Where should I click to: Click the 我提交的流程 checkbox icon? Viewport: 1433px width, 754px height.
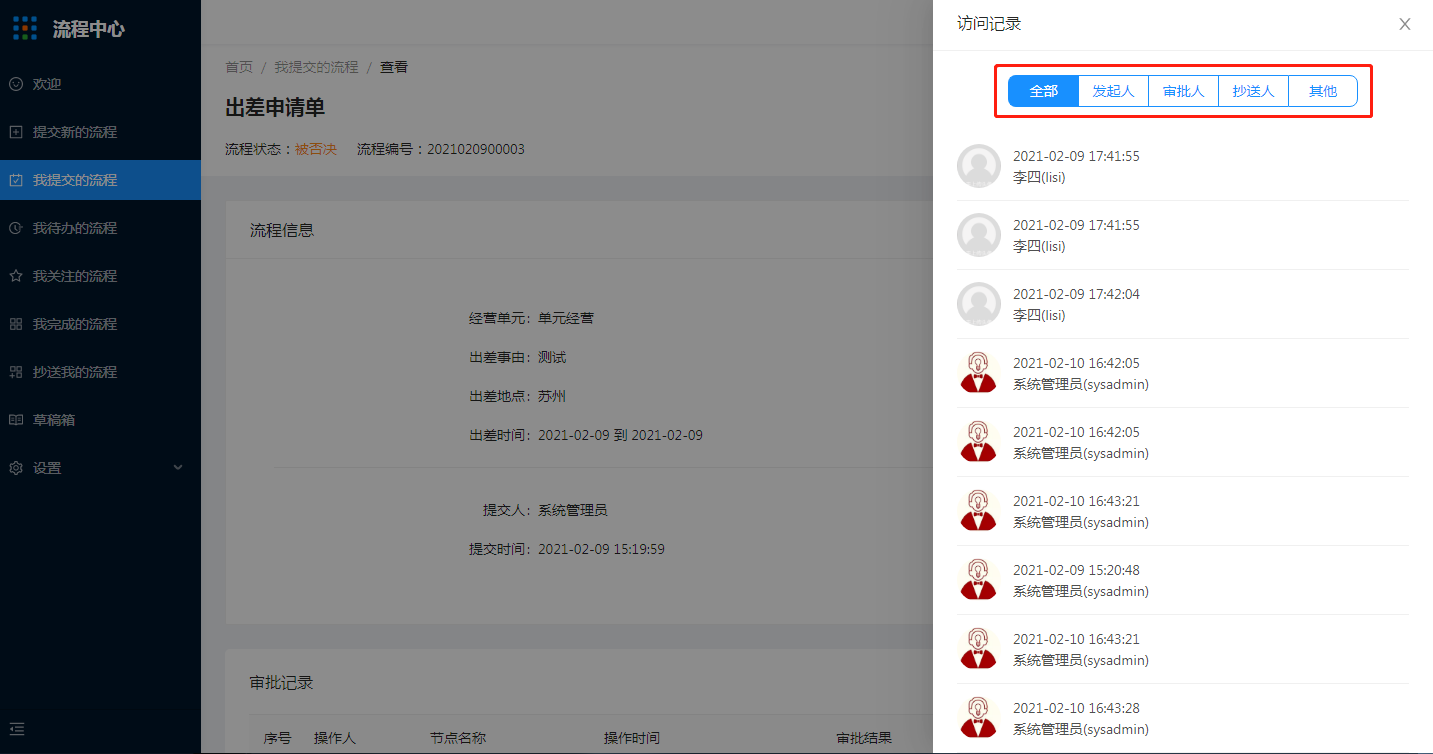click(x=16, y=180)
